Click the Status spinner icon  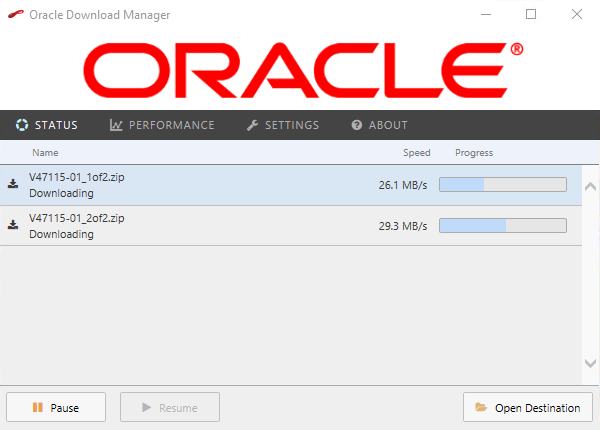click(22, 125)
